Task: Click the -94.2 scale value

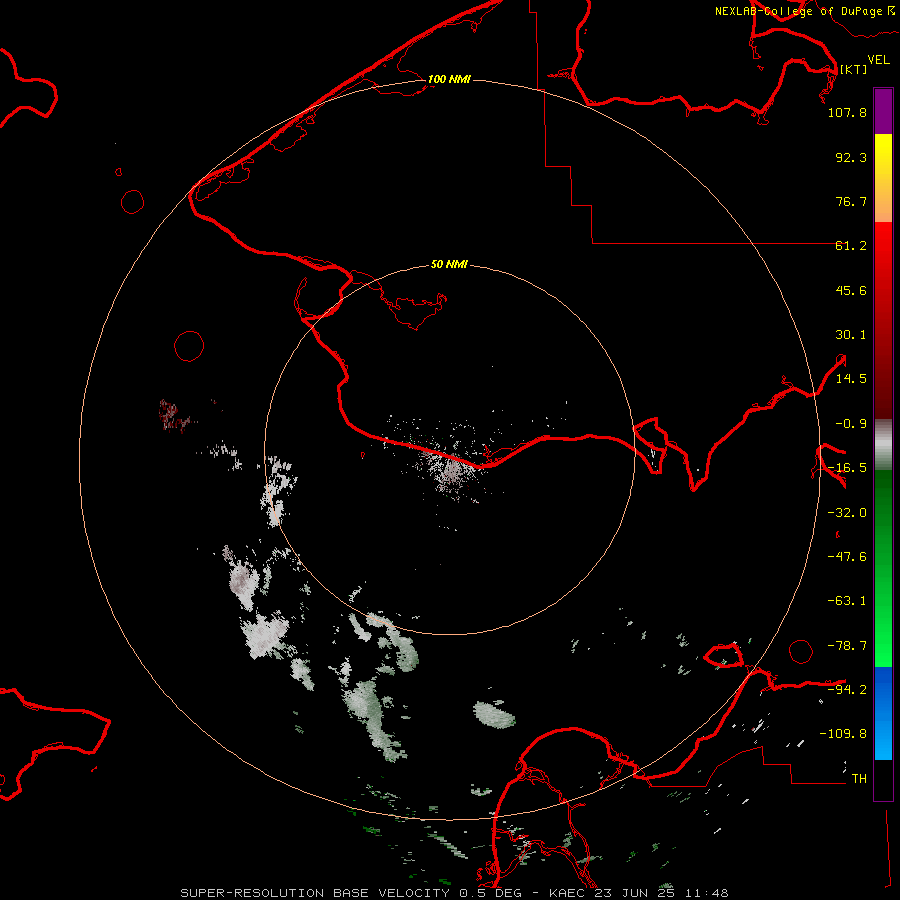Action: click(x=847, y=690)
